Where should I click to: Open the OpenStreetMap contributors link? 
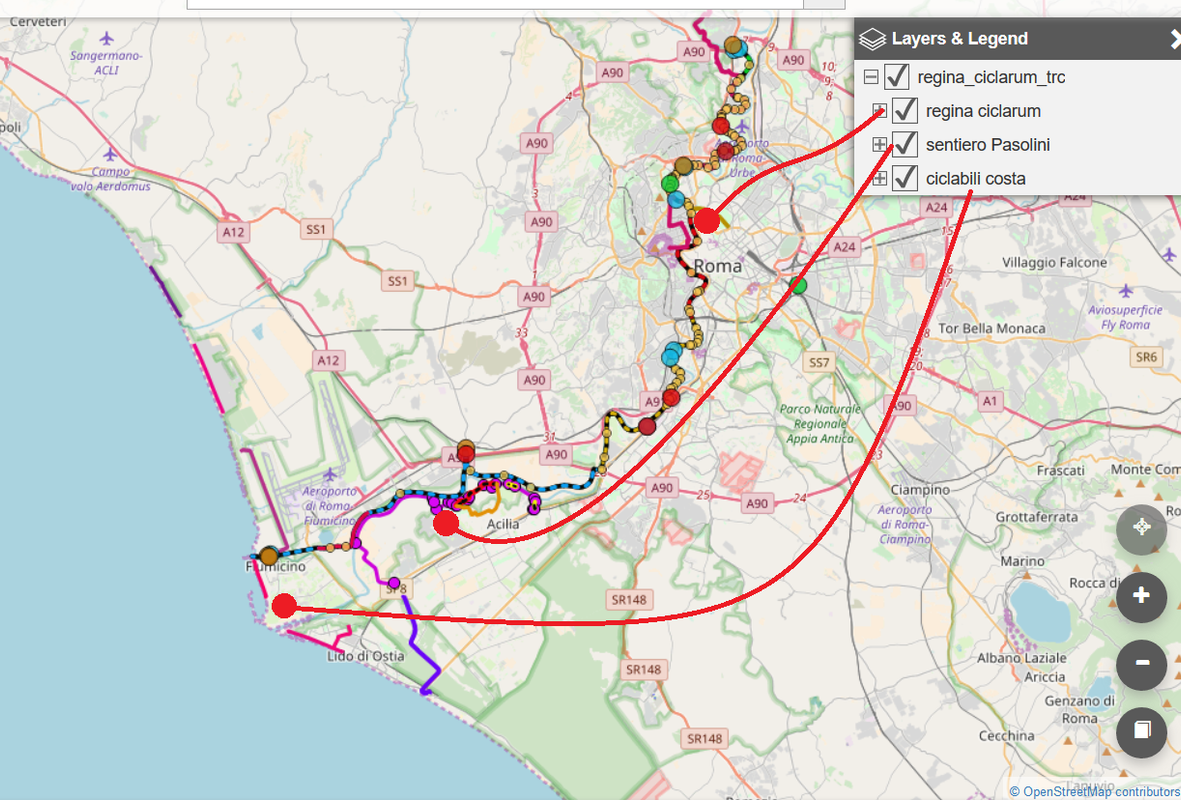click(1100, 792)
